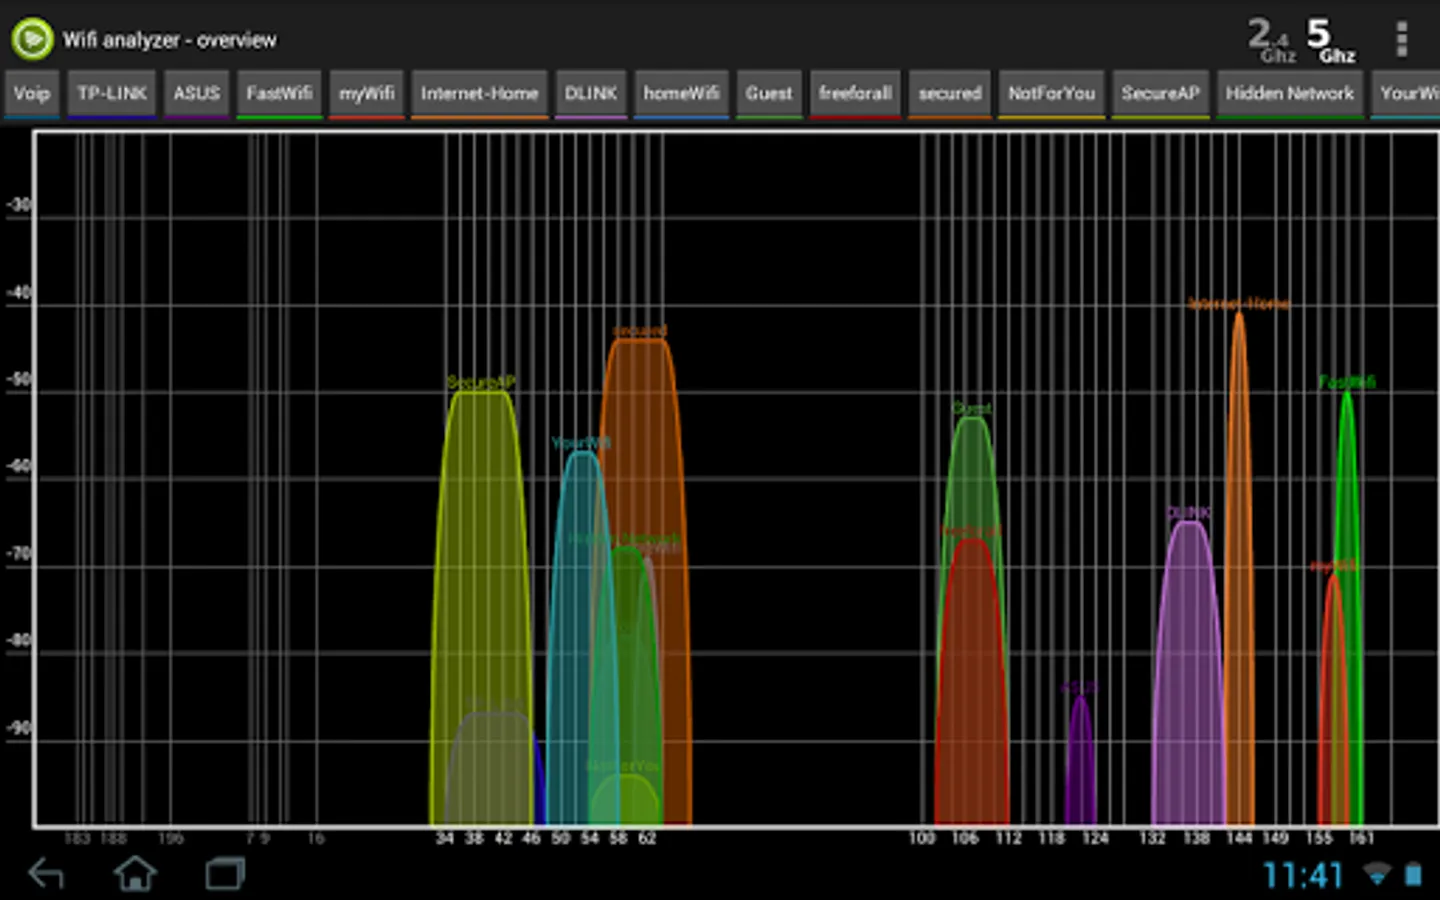Switch to the 2.4 GHz band
Viewport: 1440px width, 900px height.
(x=1269, y=40)
